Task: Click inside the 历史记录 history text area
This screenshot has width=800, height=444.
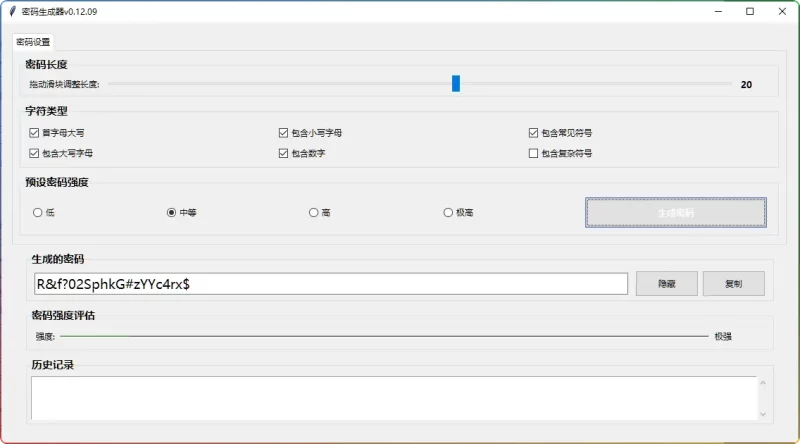Action: (390, 397)
